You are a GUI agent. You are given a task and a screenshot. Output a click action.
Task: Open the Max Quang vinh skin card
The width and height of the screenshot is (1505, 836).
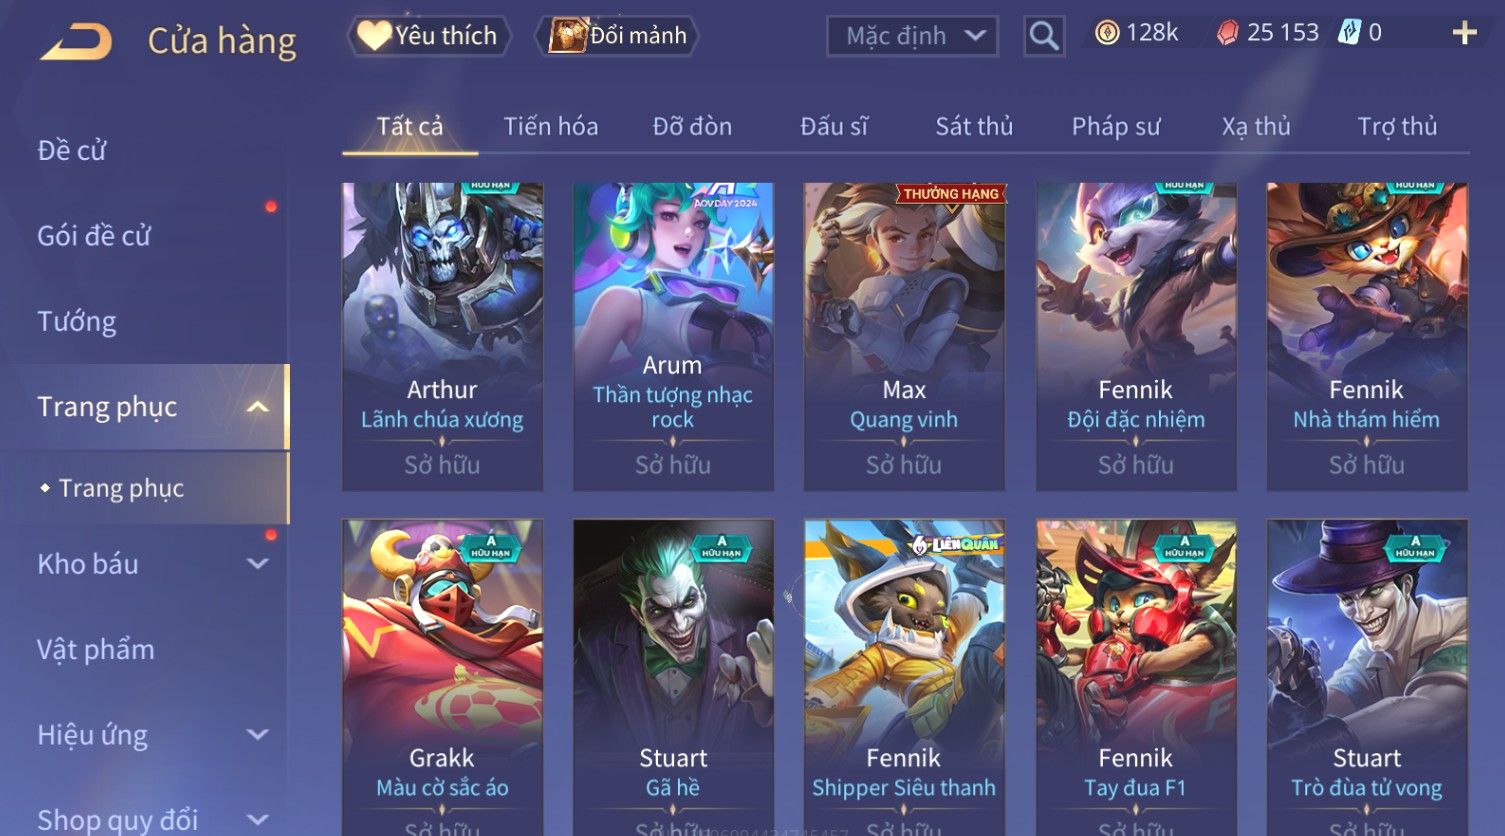point(904,336)
